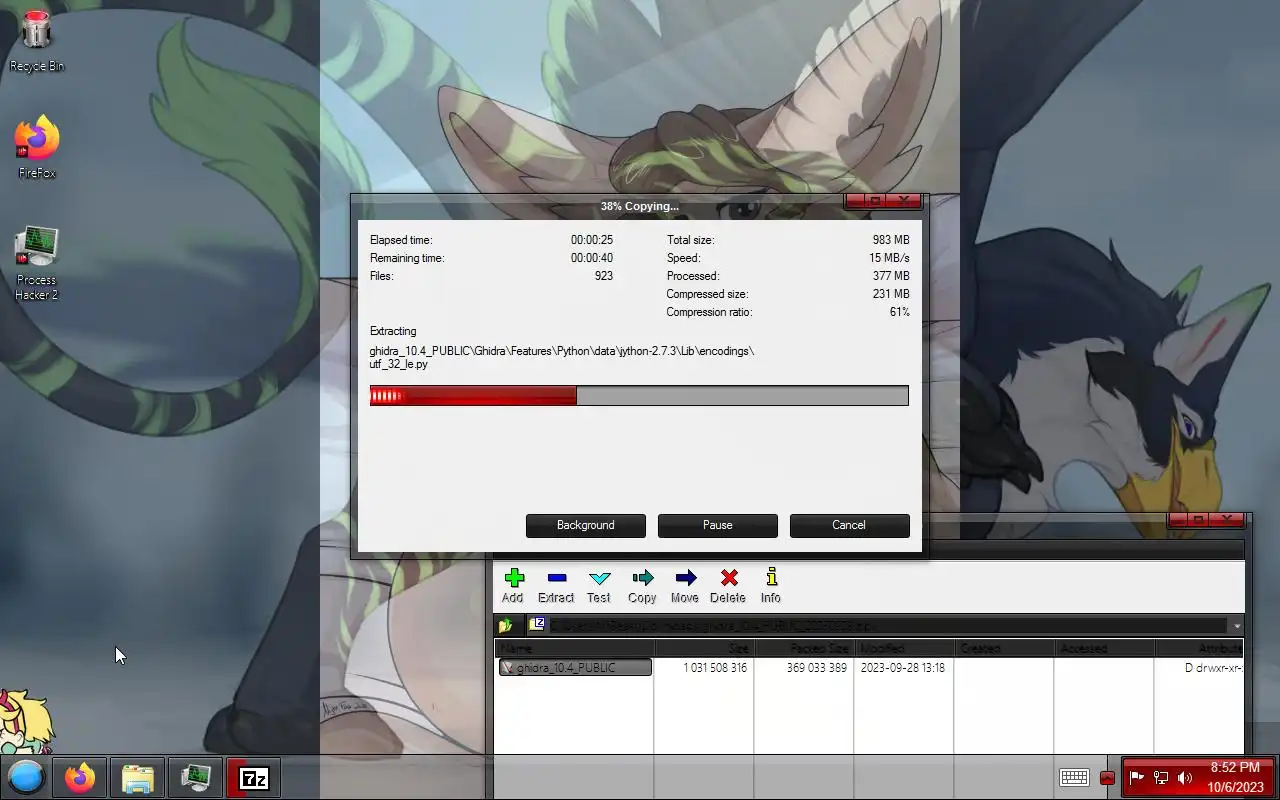This screenshot has height=800, width=1280.
Task: Click the packed size 369 033 389
Action: [816, 668]
